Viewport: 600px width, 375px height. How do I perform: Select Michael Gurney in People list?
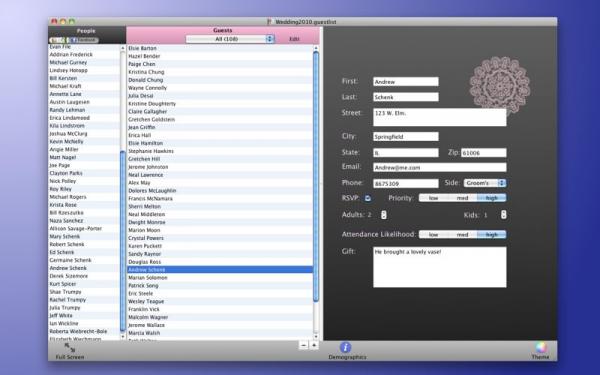click(x=84, y=62)
